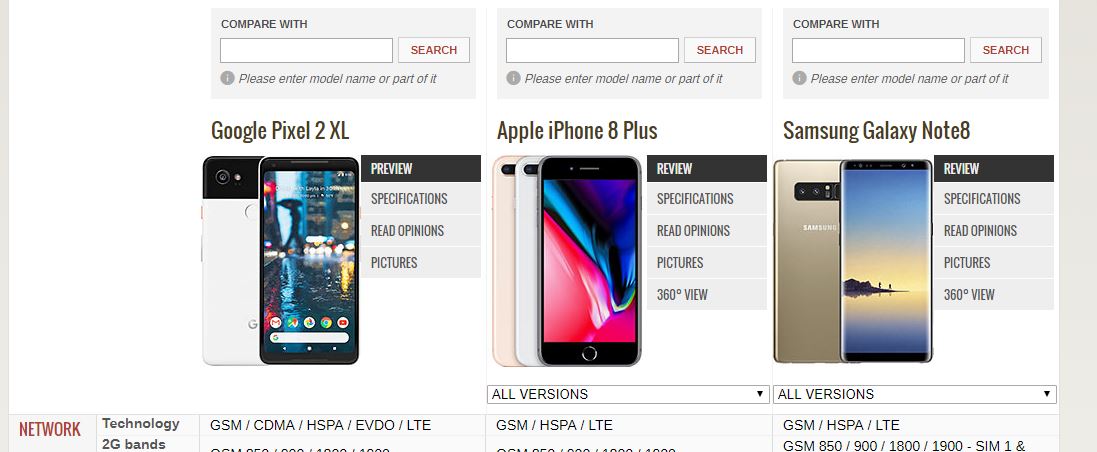This screenshot has width=1097, height=452.
Task: Click the info icon under iPhone compare box
Action: click(514, 78)
